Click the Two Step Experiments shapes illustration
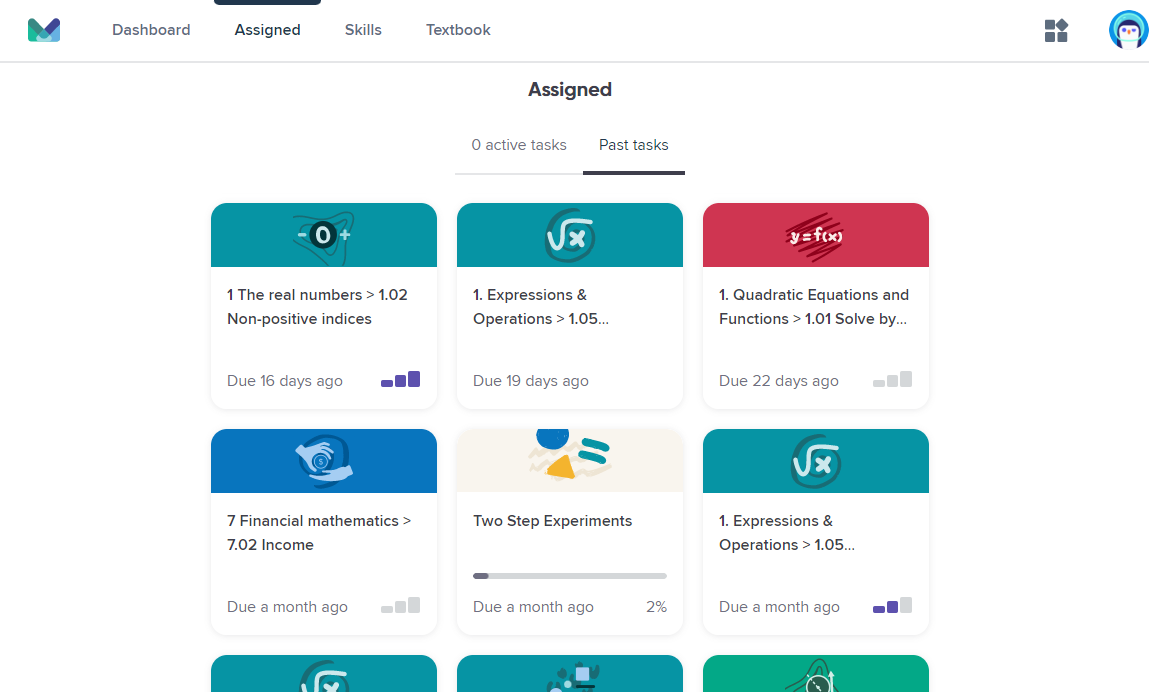Screen dimensions: 1149x692 [x=569, y=455]
